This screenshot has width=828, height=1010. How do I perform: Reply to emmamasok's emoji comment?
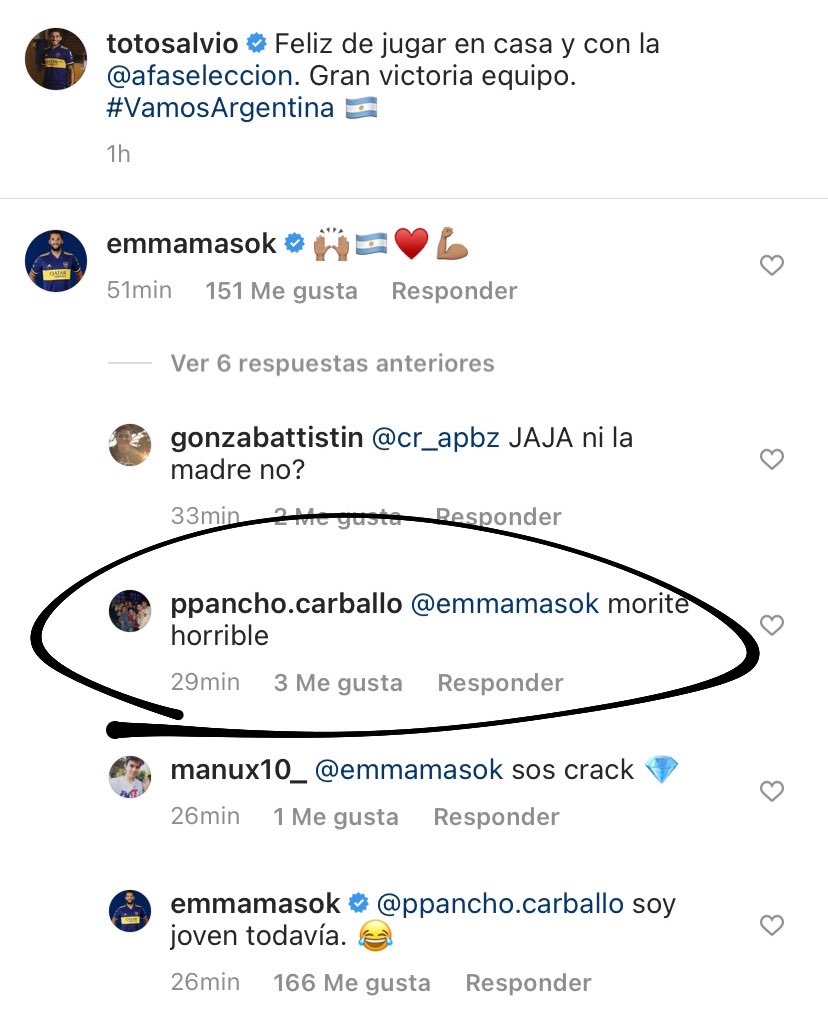point(454,291)
